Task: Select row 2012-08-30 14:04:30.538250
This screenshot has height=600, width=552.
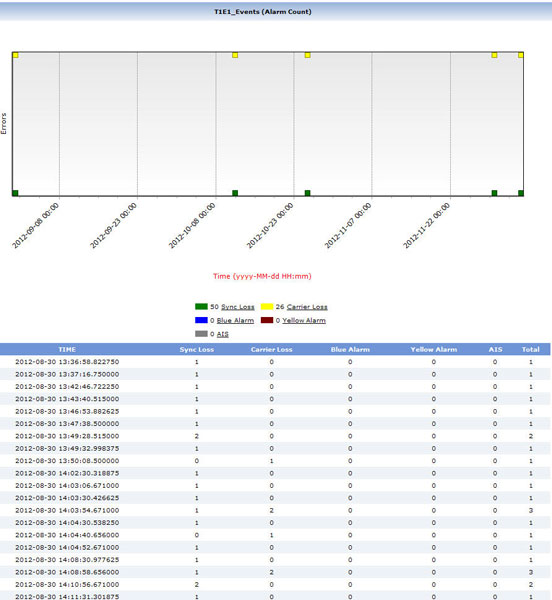Action: tap(275, 523)
